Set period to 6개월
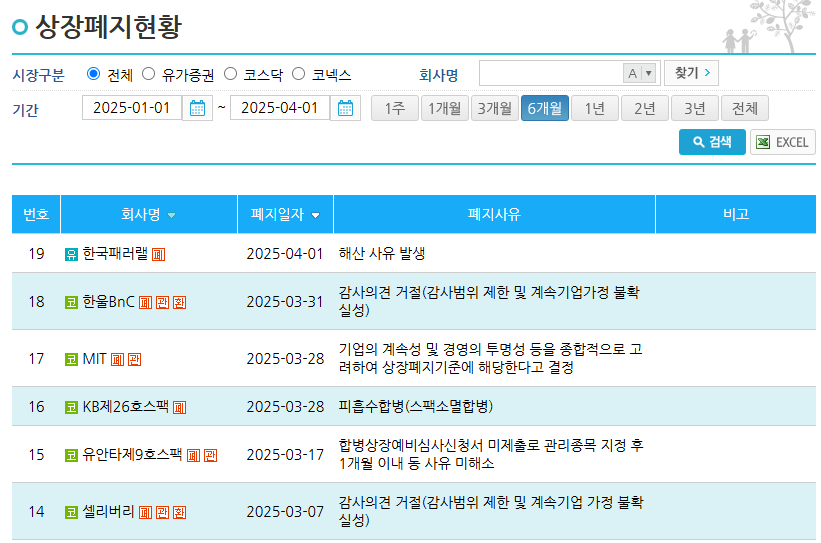Image resolution: width=821 pixels, height=543 pixels. (x=545, y=108)
